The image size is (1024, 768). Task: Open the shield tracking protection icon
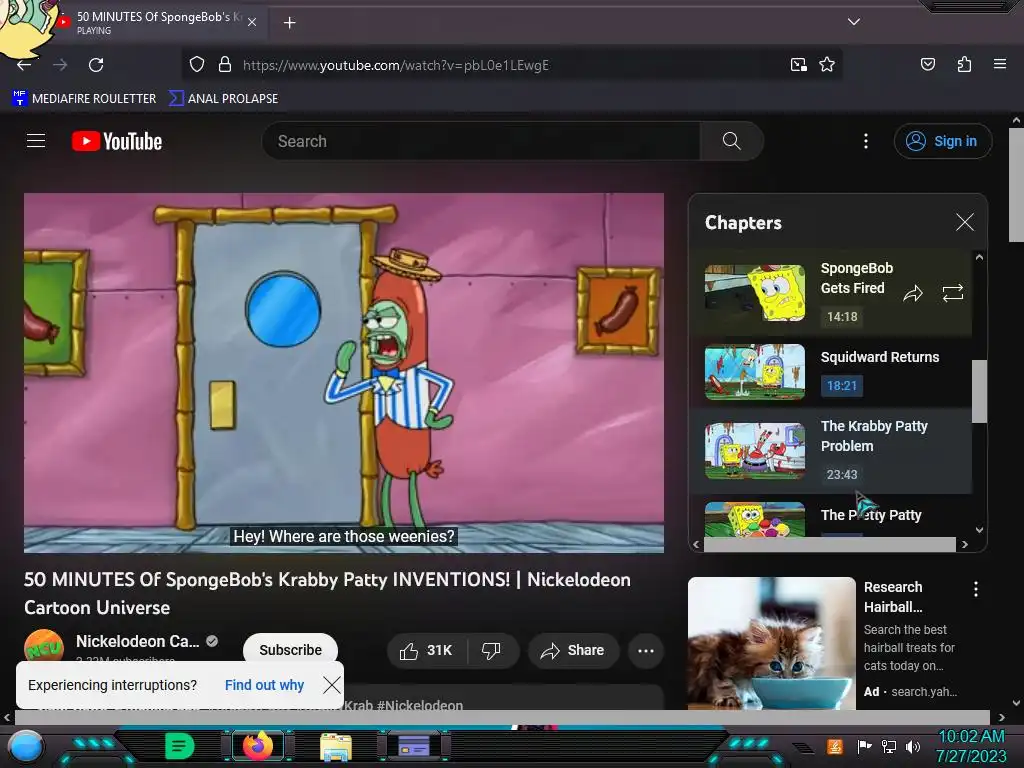tap(197, 65)
